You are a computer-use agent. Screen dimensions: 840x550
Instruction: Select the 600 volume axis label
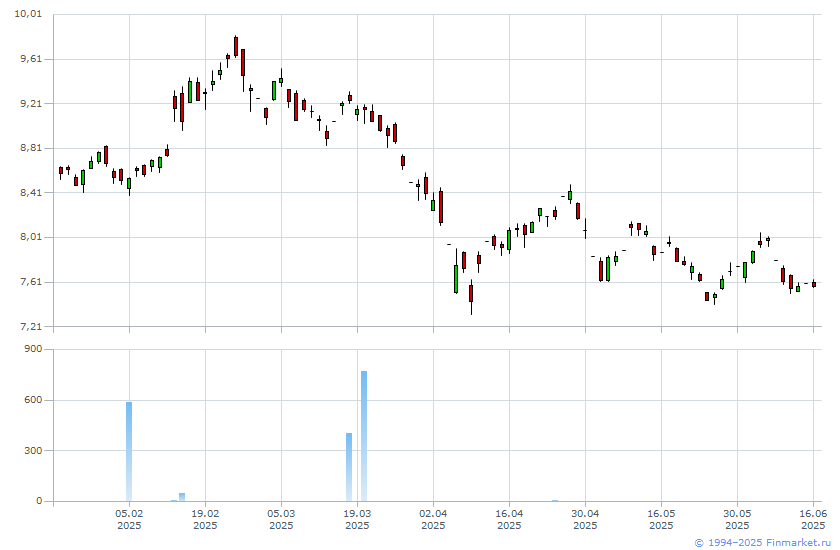click(x=33, y=400)
